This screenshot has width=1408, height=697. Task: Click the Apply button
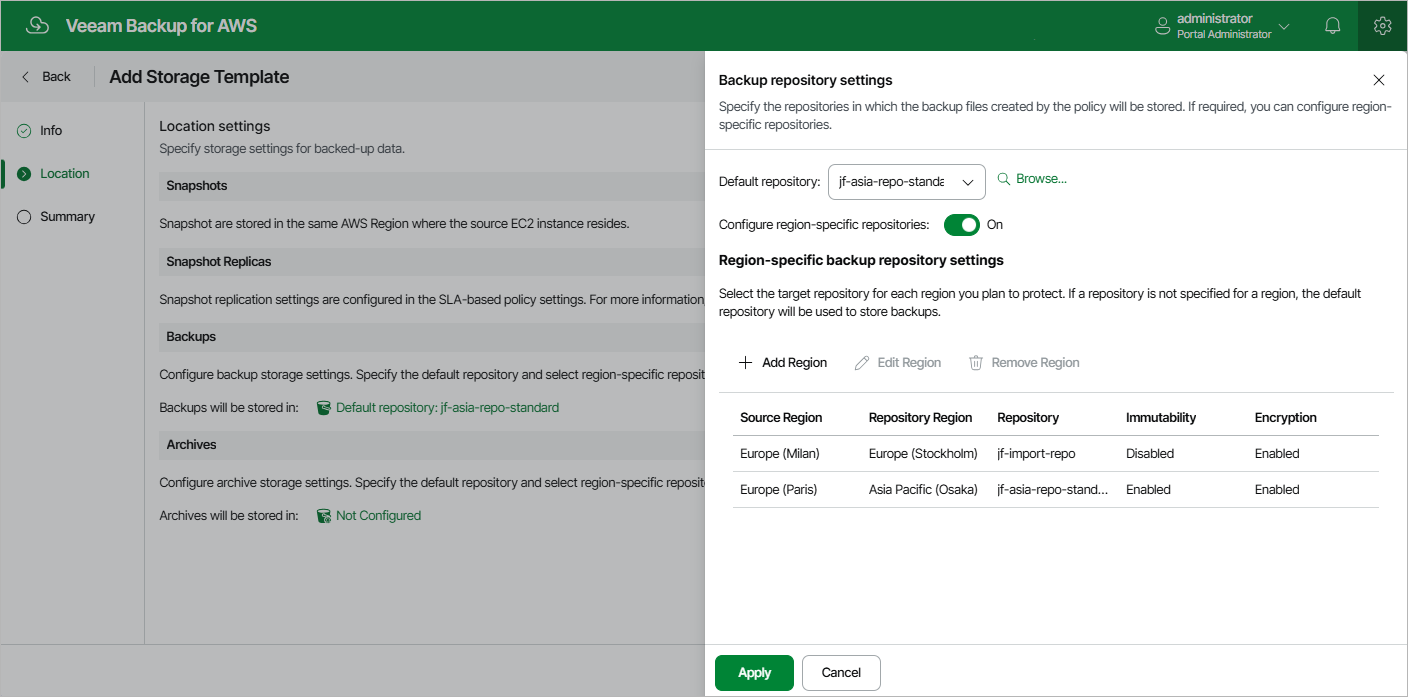click(x=754, y=673)
